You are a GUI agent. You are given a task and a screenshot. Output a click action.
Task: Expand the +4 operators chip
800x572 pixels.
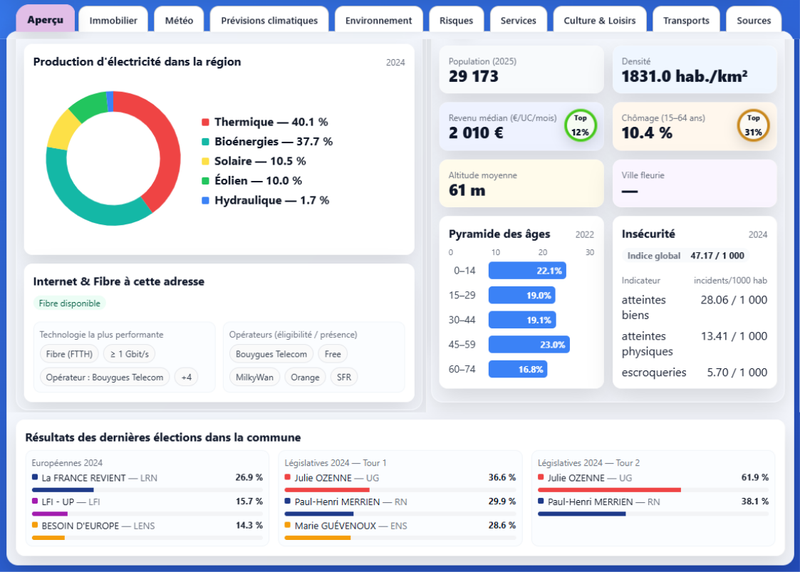click(186, 377)
